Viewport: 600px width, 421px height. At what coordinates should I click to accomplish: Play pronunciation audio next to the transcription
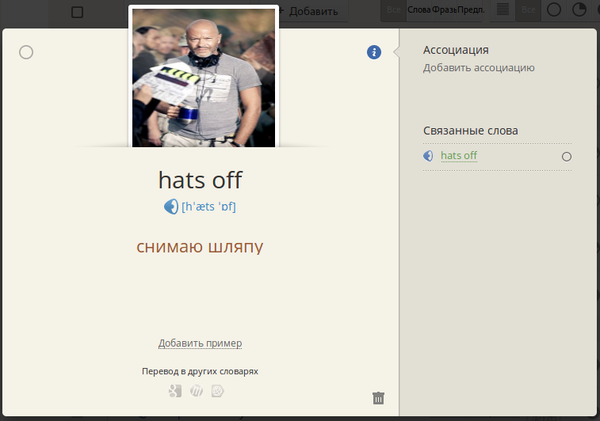(171, 207)
